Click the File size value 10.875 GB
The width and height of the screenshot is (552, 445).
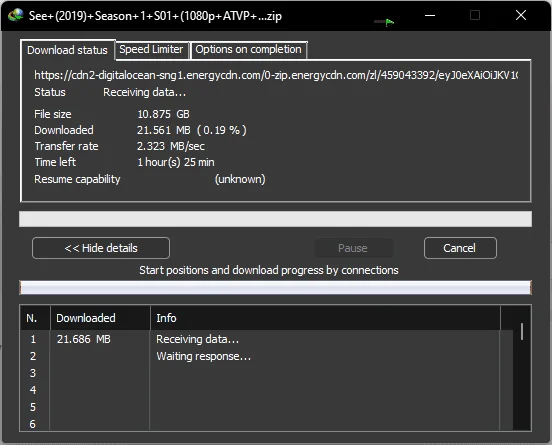click(163, 114)
